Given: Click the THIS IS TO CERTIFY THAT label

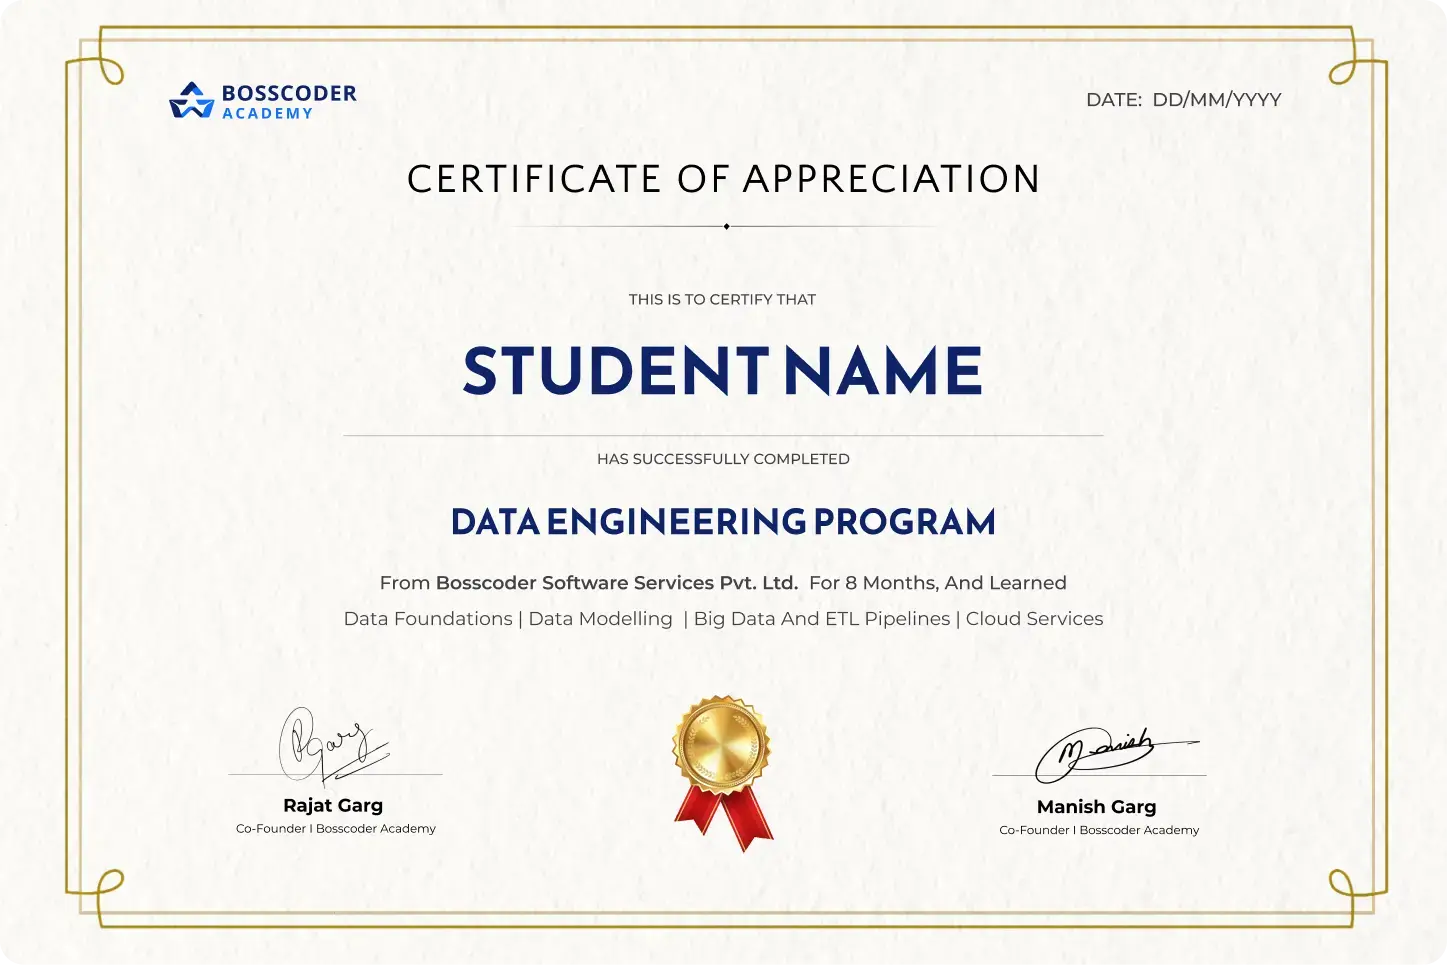Looking at the screenshot, I should click(x=722, y=299).
